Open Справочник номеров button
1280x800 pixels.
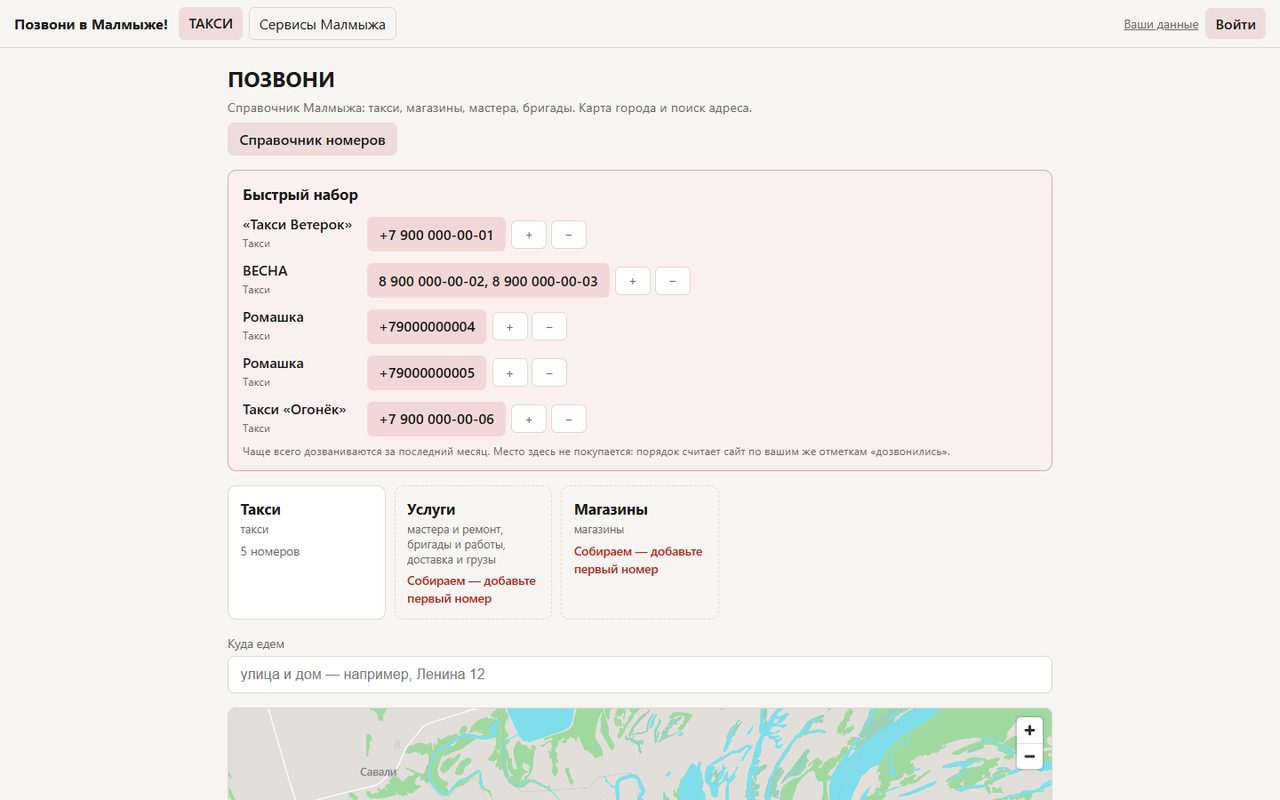pos(312,140)
